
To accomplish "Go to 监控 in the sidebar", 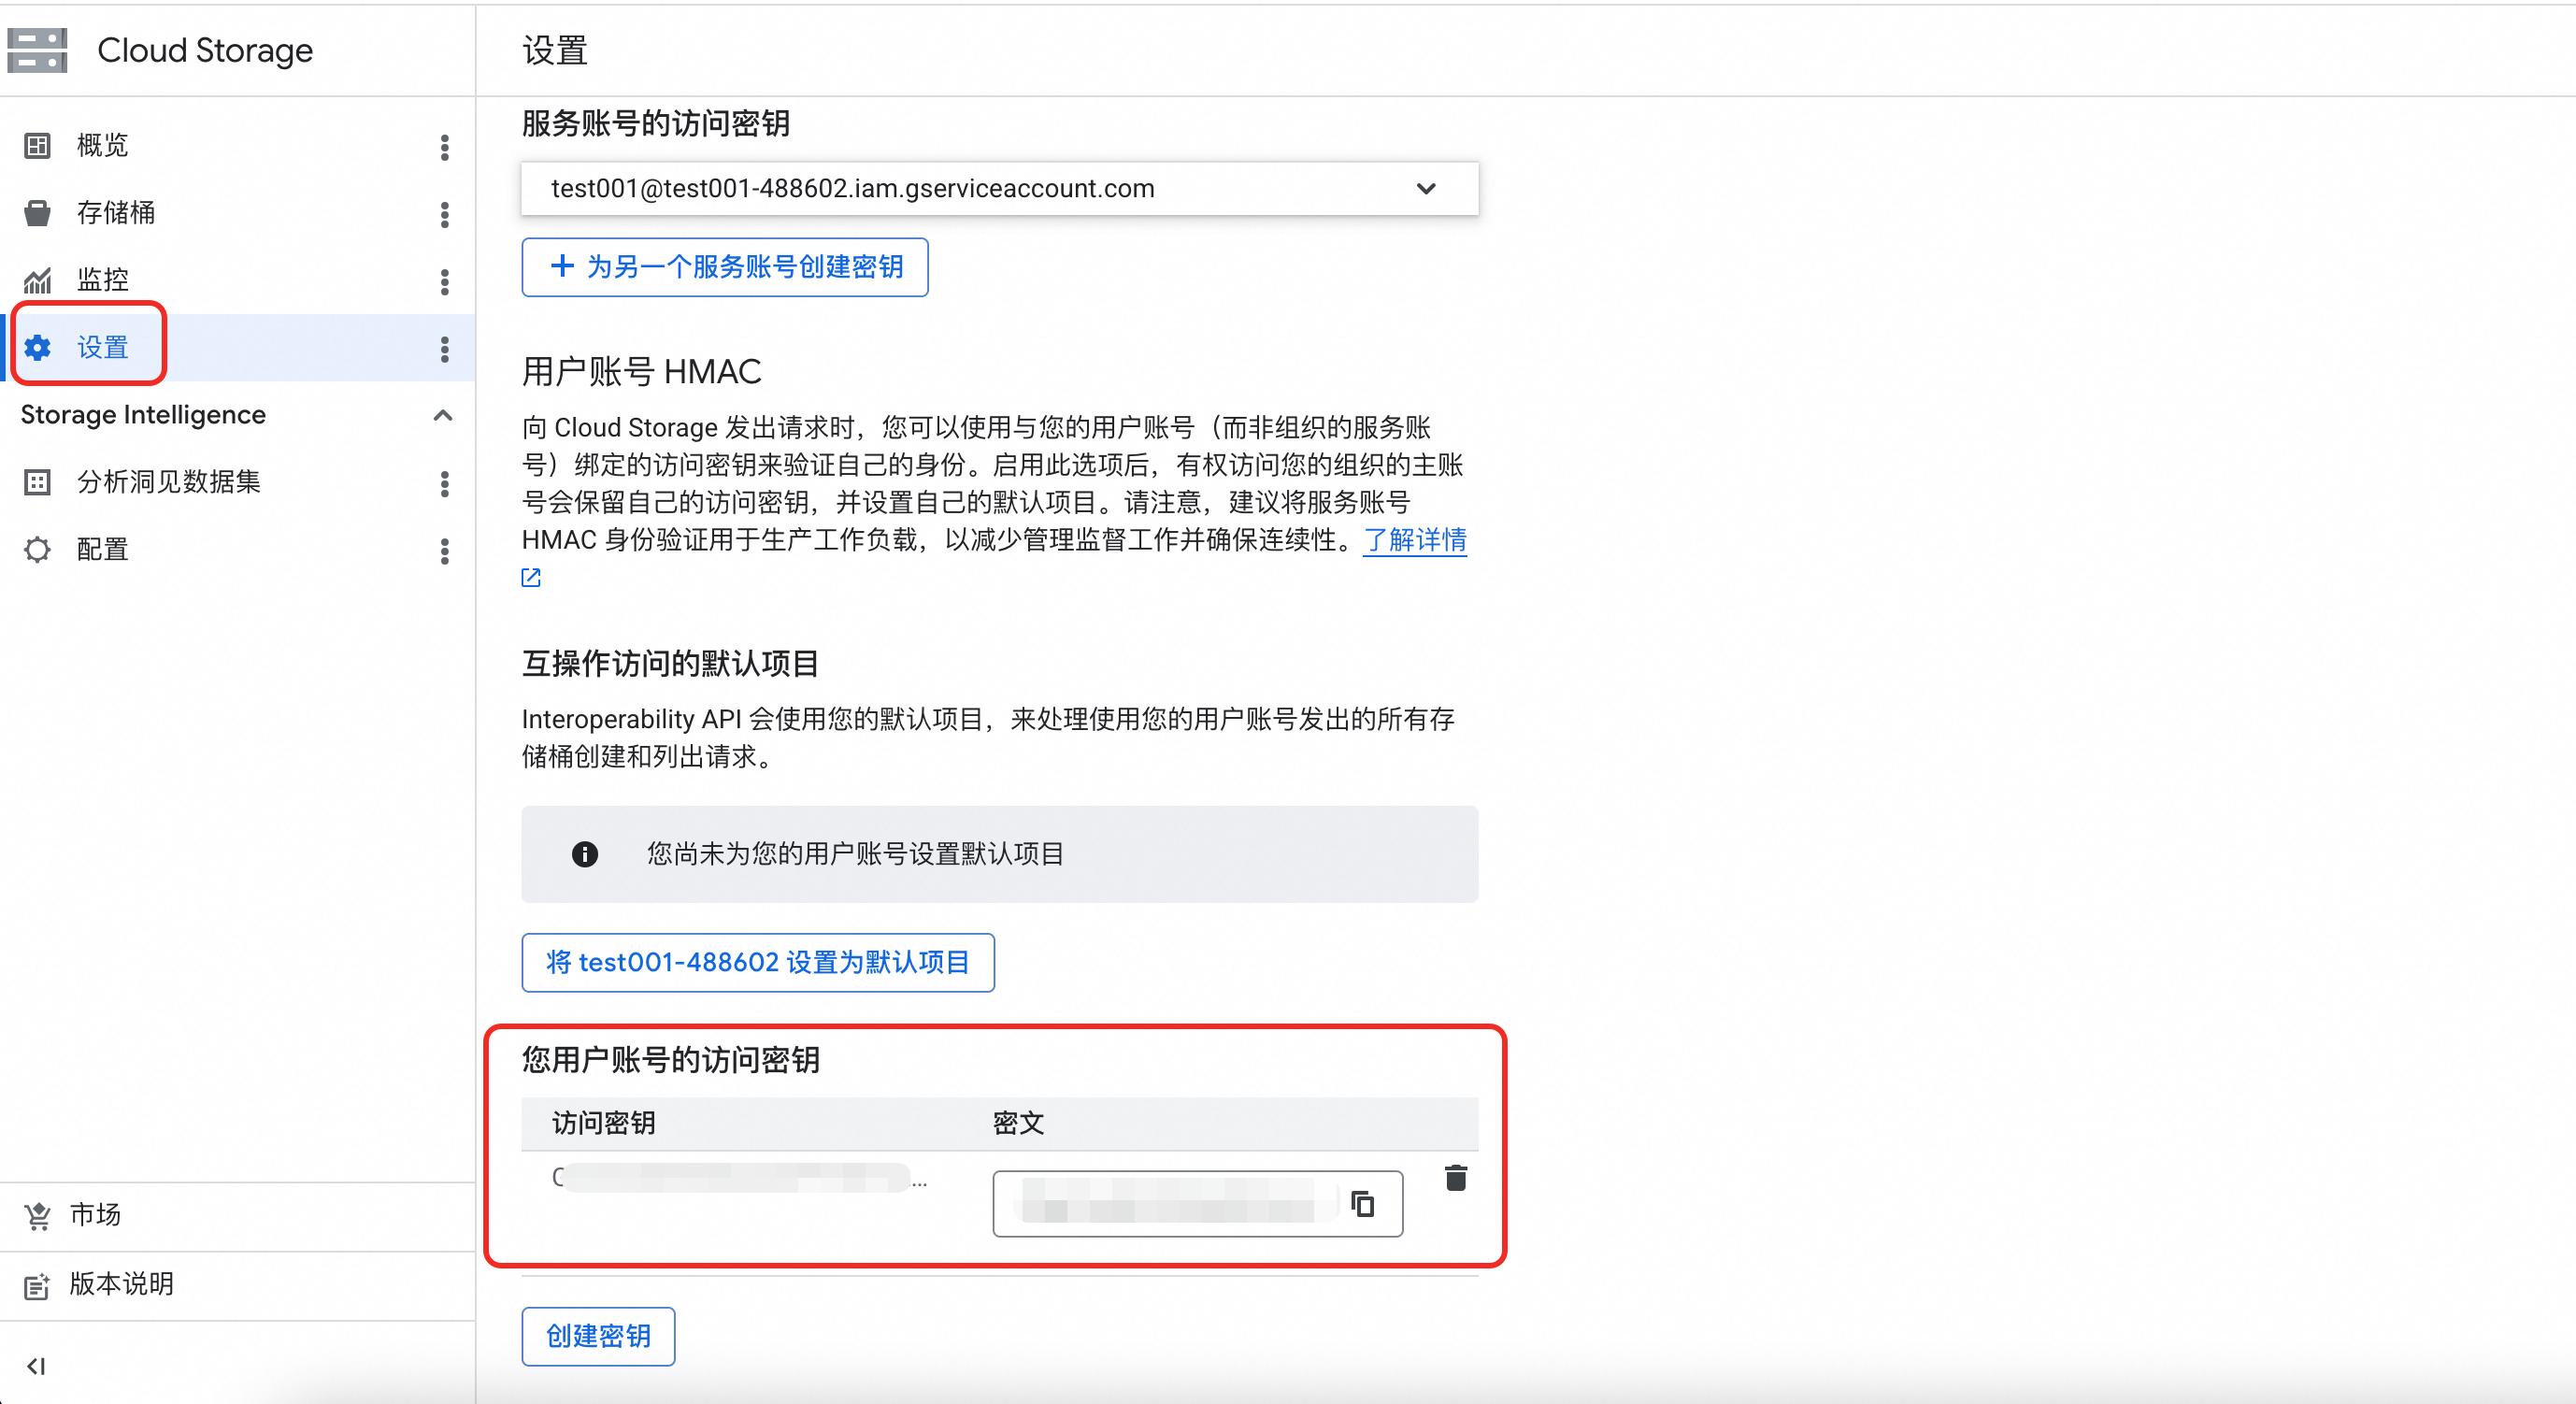I will pyautogui.click(x=237, y=280).
